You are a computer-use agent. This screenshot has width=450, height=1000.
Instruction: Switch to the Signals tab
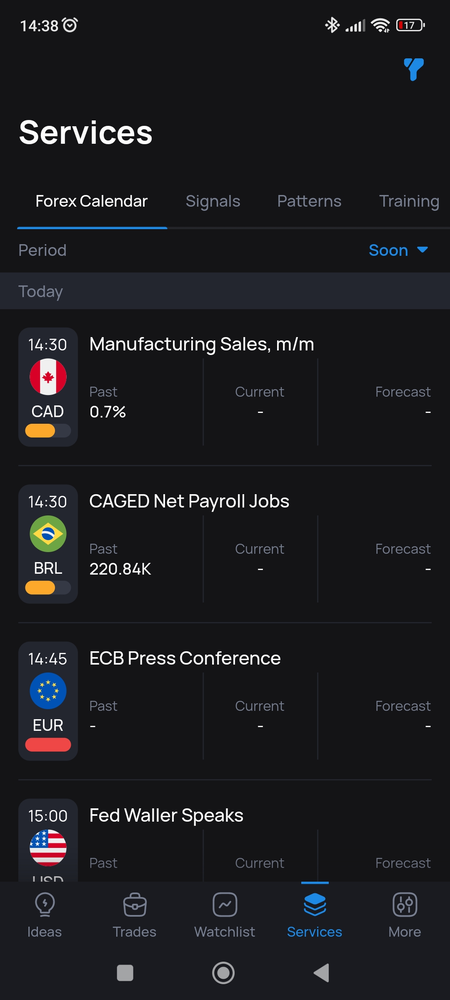pos(213,202)
